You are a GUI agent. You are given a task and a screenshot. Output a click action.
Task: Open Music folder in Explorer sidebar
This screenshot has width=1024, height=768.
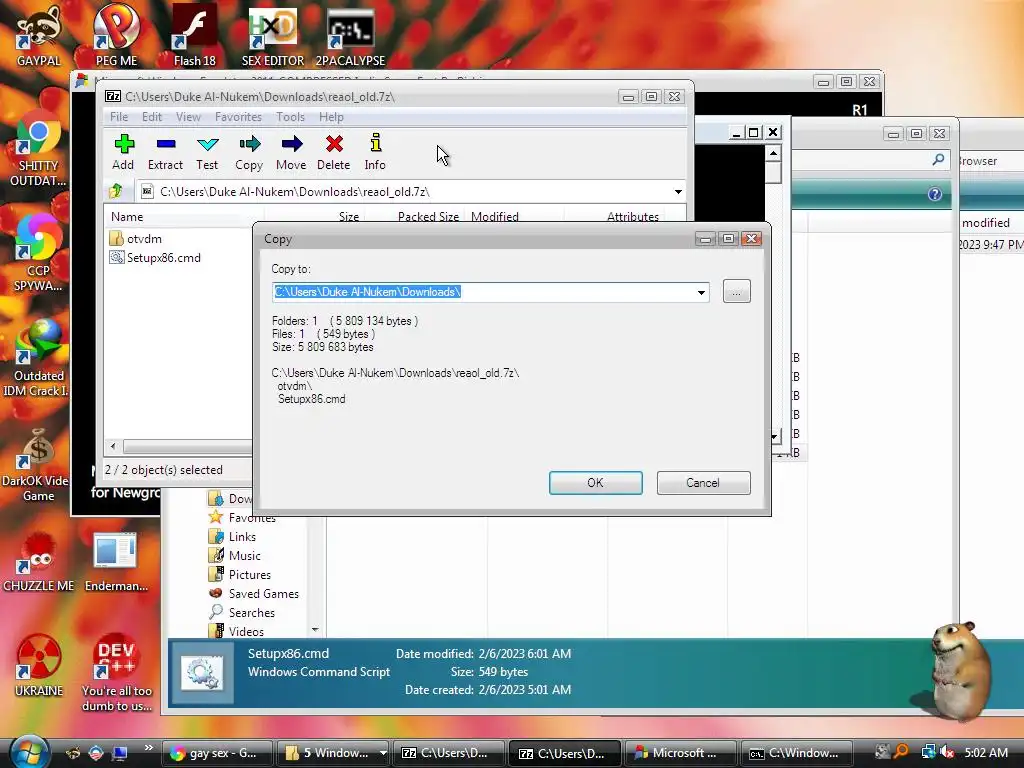click(235, 555)
